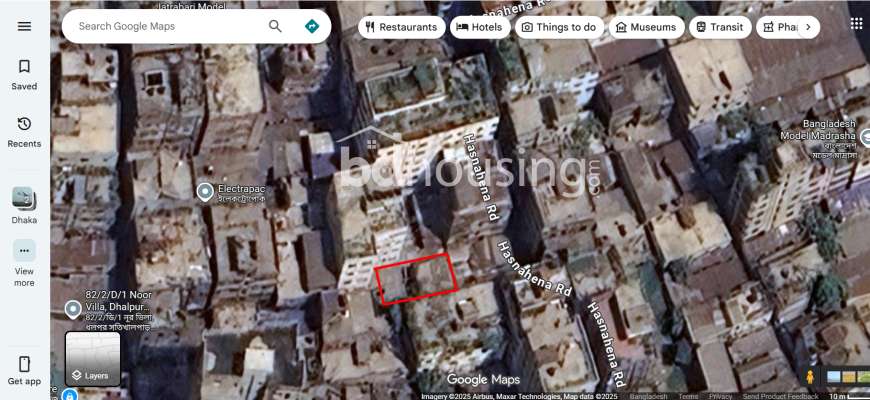Open the Saved places panel
This screenshot has width=870, height=400.
pyautogui.click(x=24, y=74)
